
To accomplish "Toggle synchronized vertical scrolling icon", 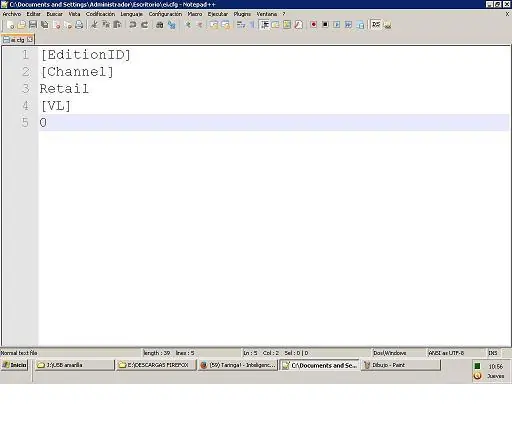I will 214,25.
